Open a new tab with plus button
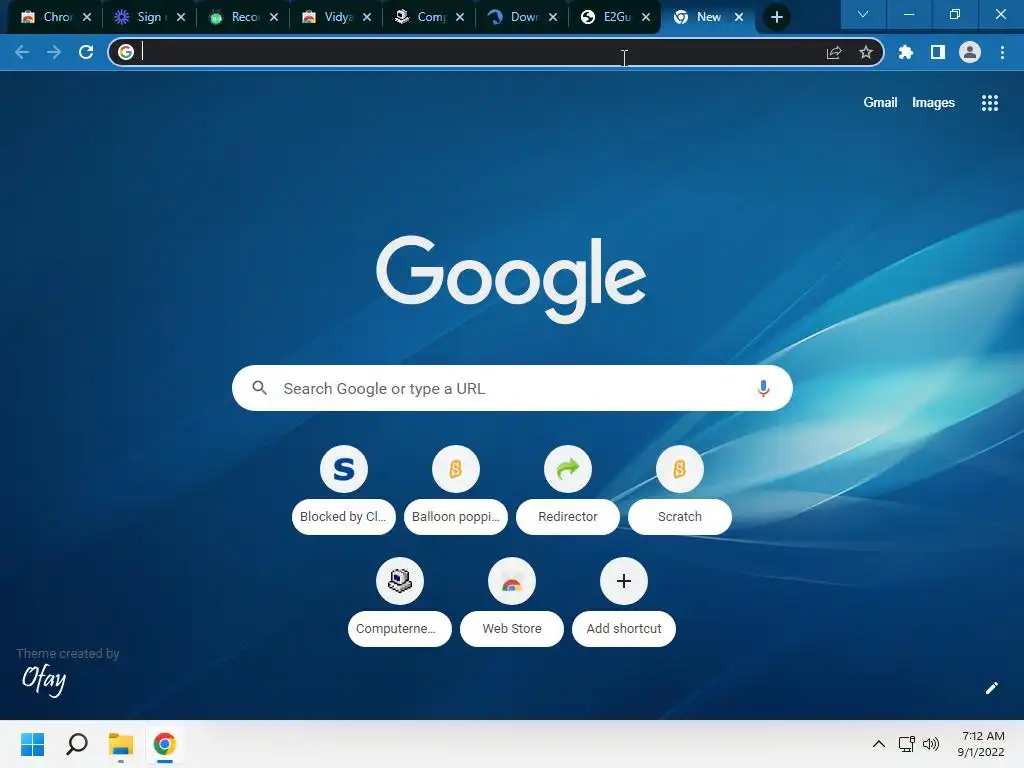1024x768 pixels. click(x=776, y=18)
